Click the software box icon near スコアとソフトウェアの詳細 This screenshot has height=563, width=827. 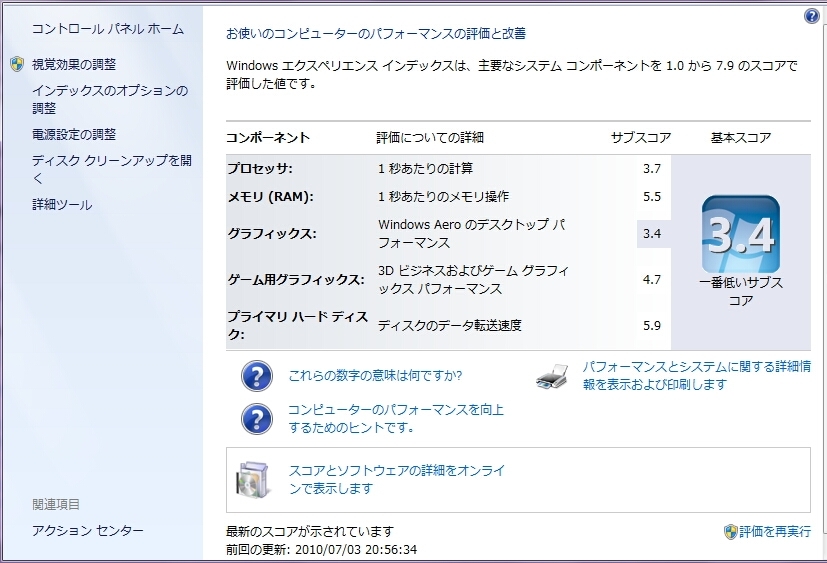coord(254,480)
